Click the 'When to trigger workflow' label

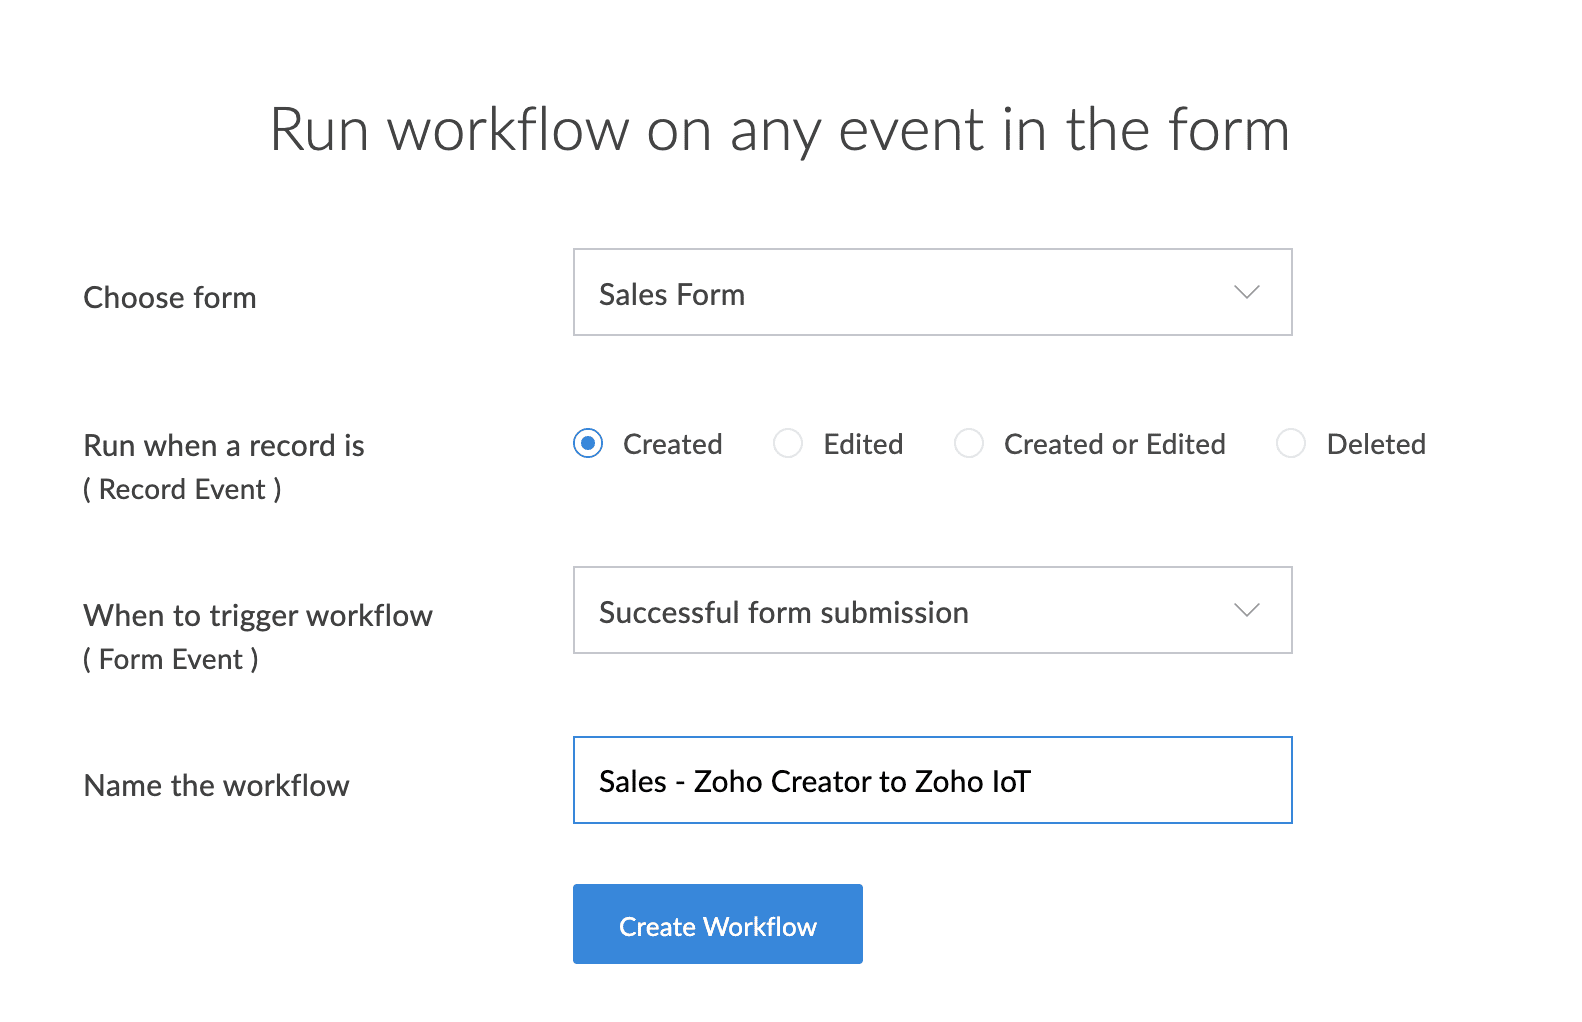(258, 616)
